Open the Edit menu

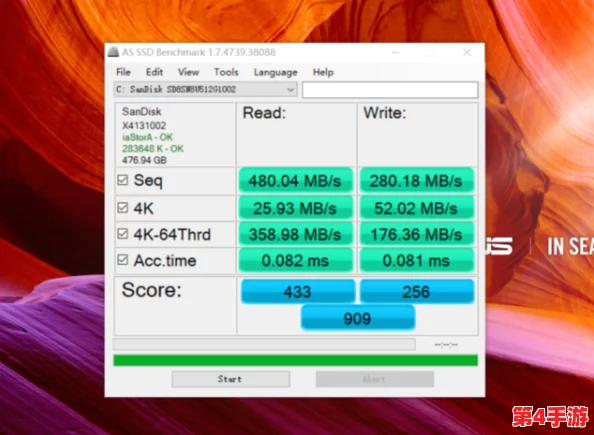point(154,72)
